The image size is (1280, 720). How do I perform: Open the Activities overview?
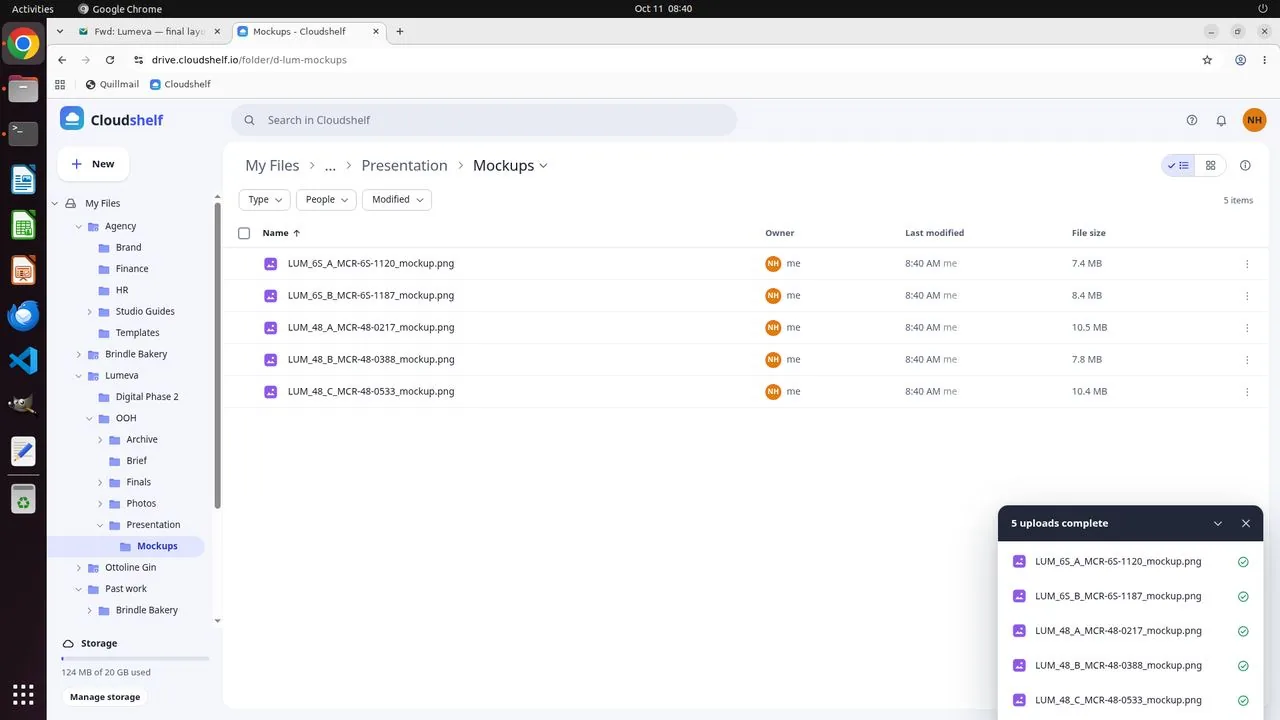click(x=33, y=9)
